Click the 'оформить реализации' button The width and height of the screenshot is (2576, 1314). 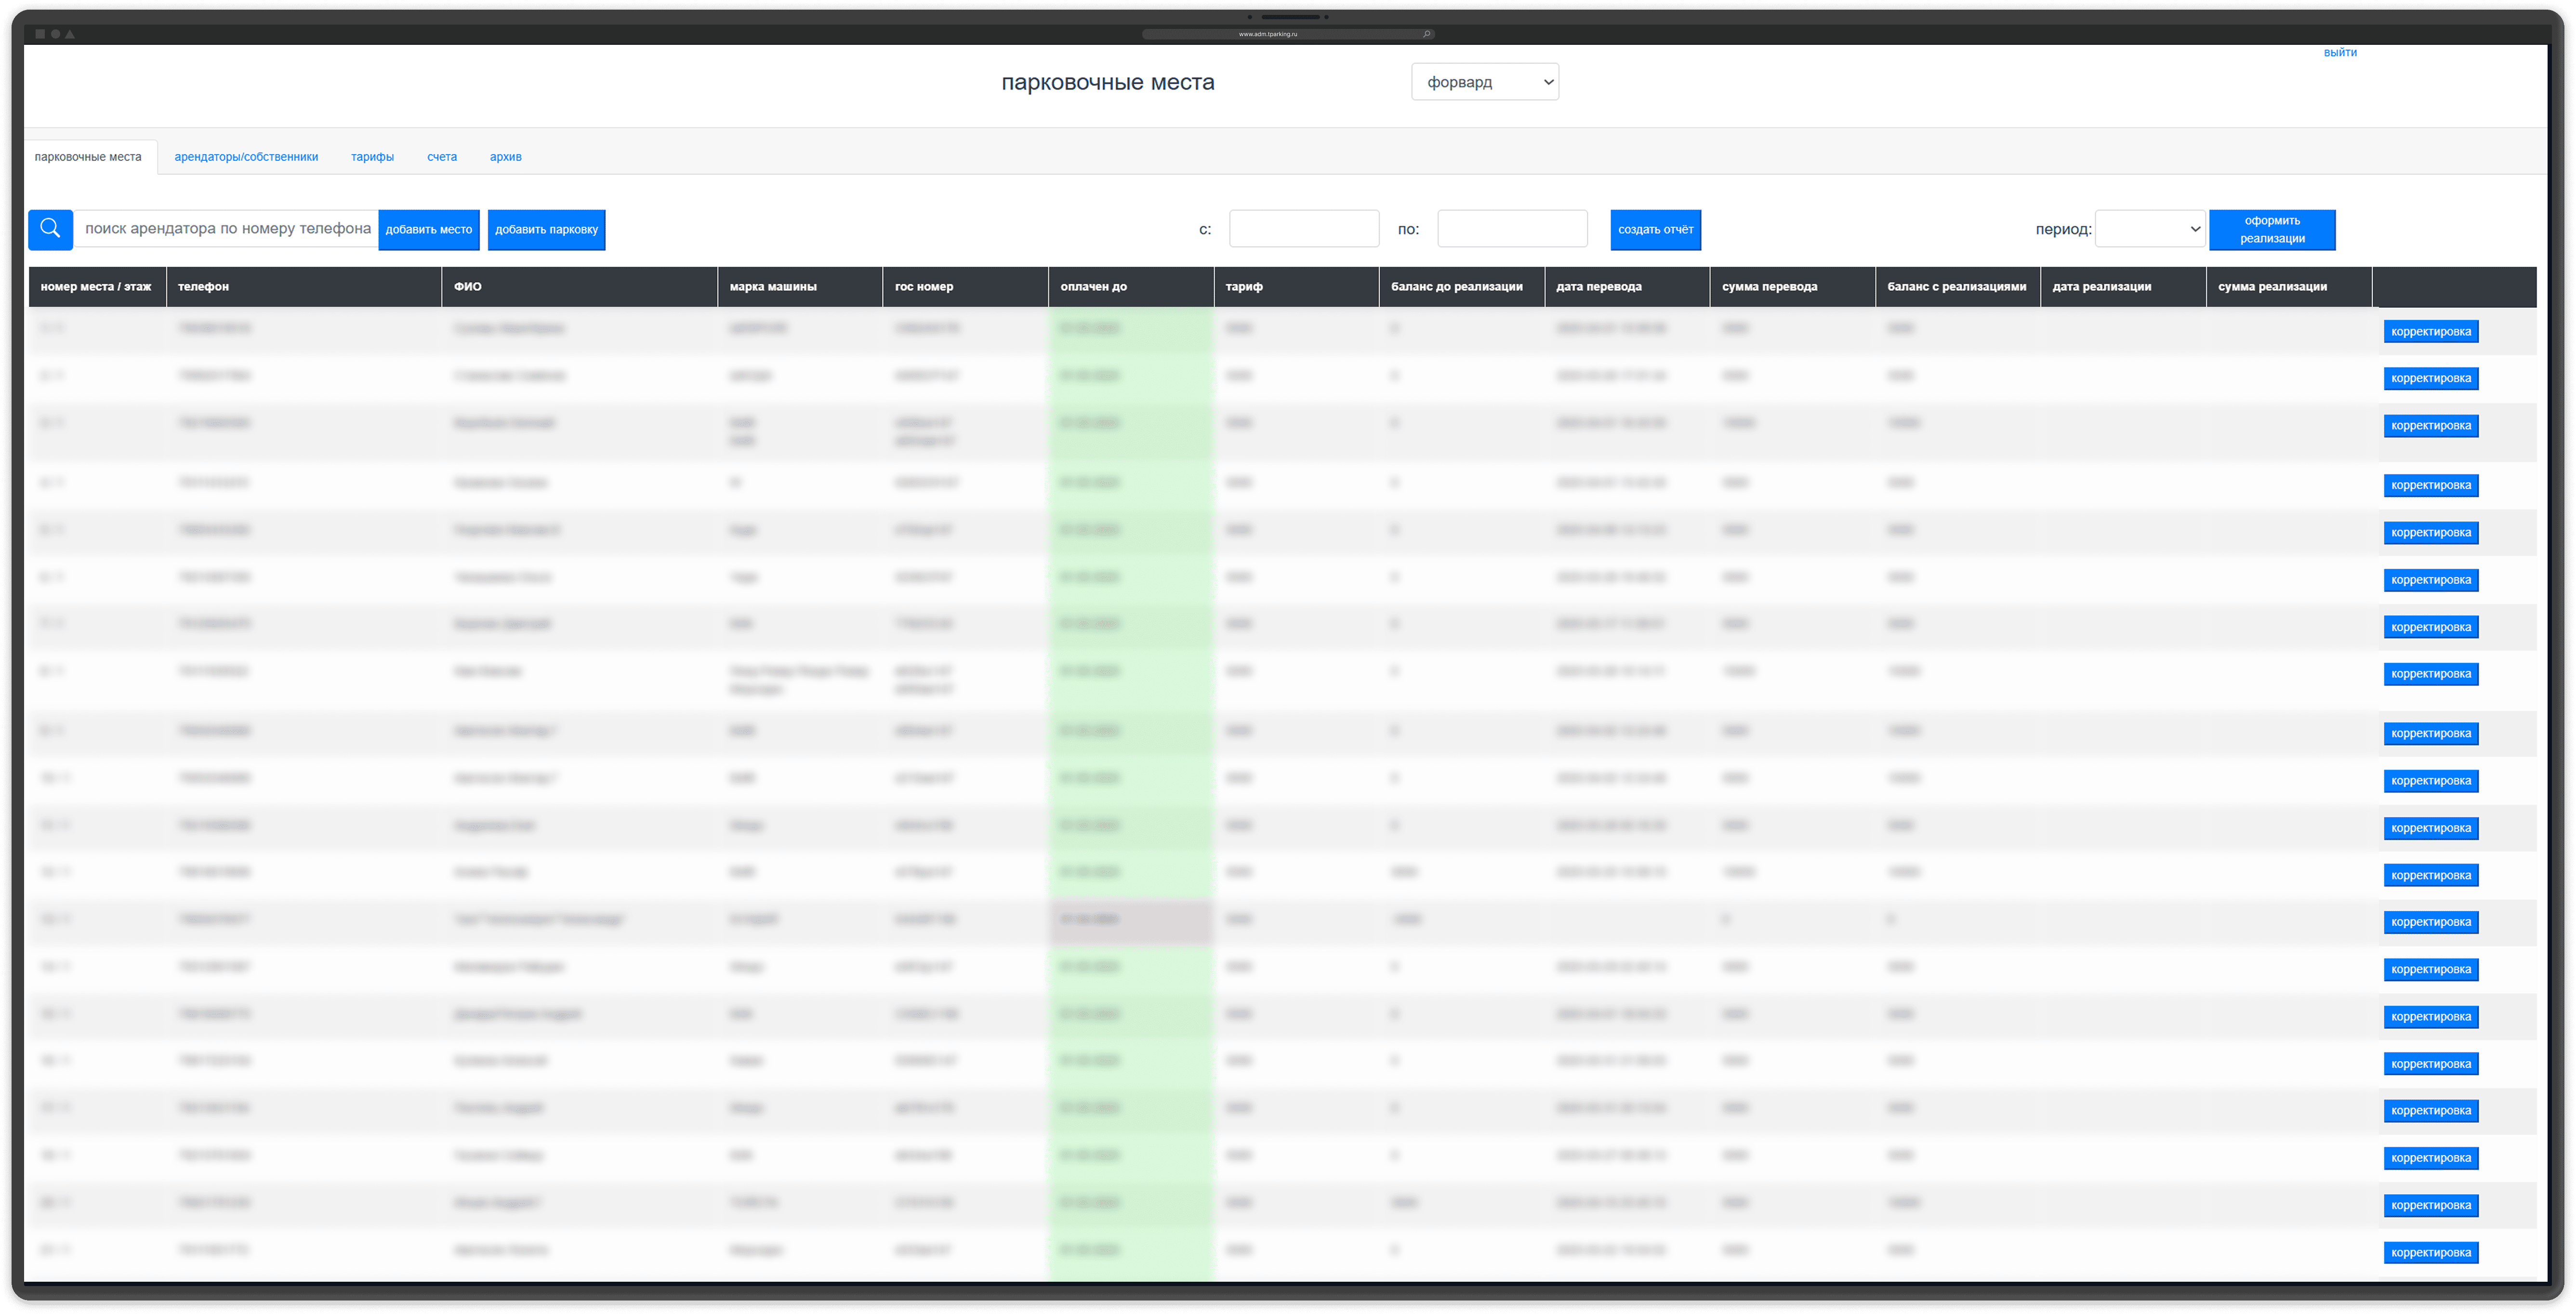coord(2272,230)
